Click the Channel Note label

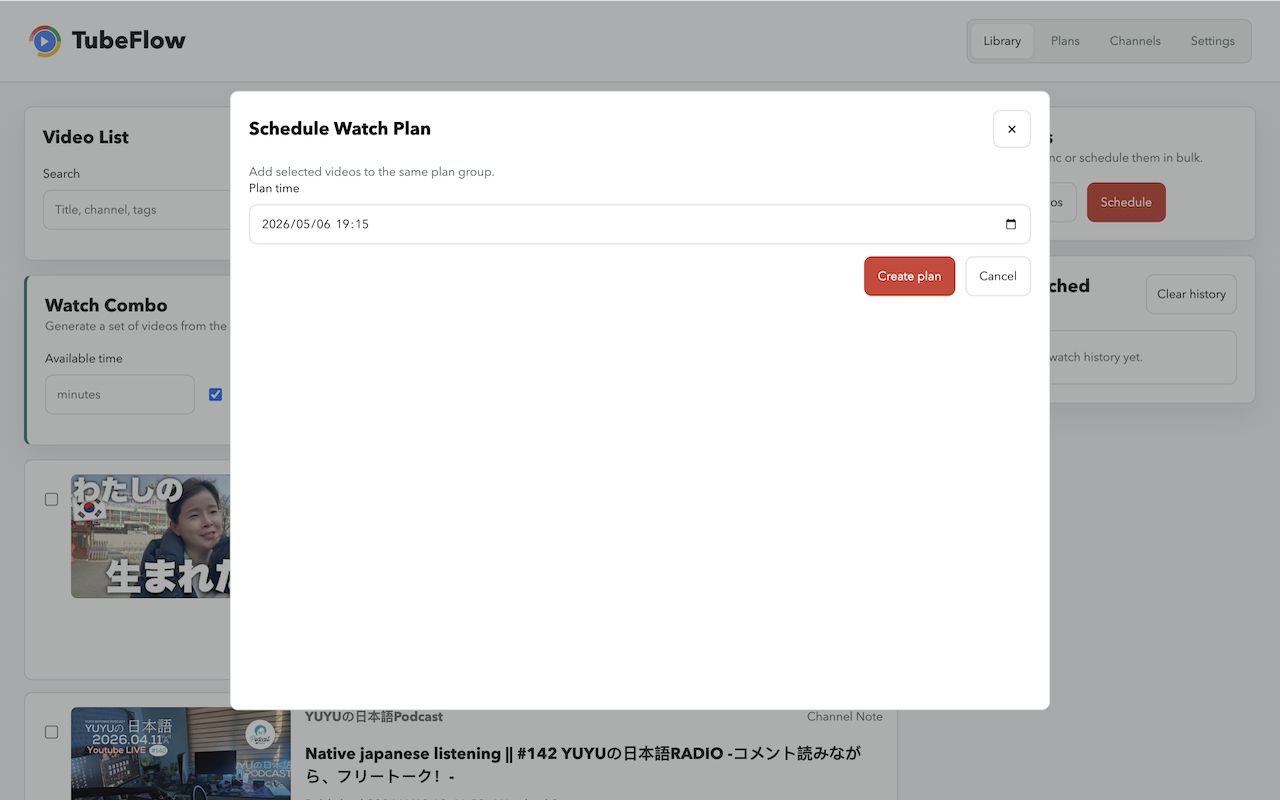(x=845, y=717)
